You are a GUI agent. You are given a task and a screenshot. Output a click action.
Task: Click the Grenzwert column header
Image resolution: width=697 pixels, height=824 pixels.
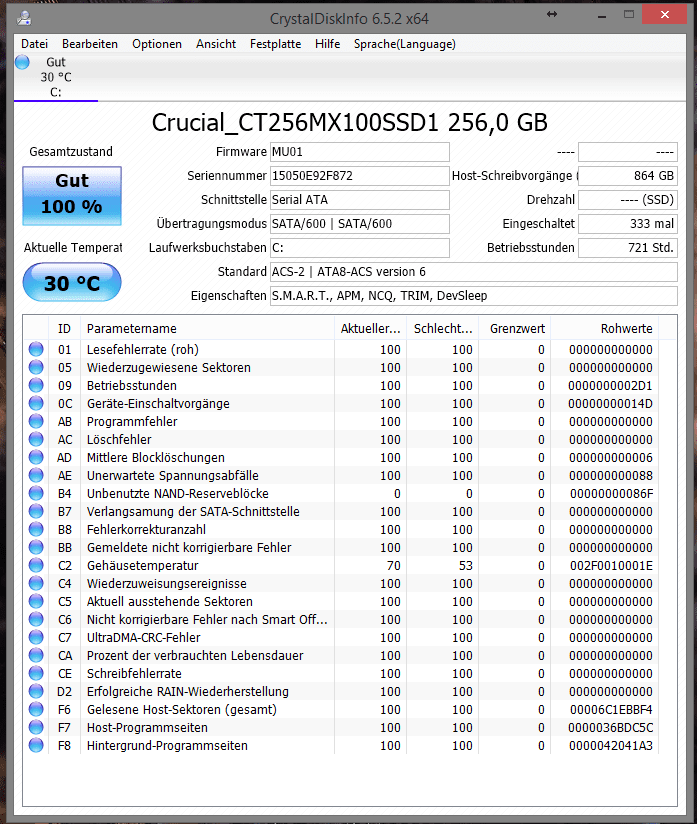tap(515, 328)
